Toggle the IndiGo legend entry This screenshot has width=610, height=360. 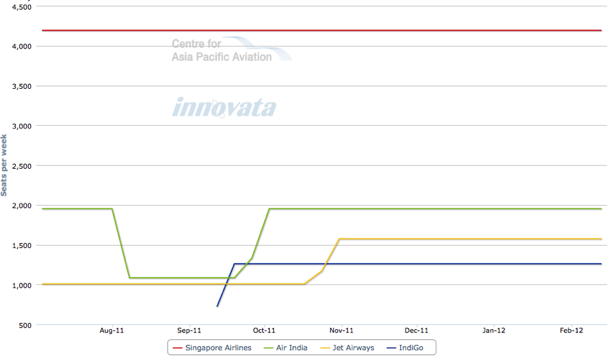click(x=405, y=348)
